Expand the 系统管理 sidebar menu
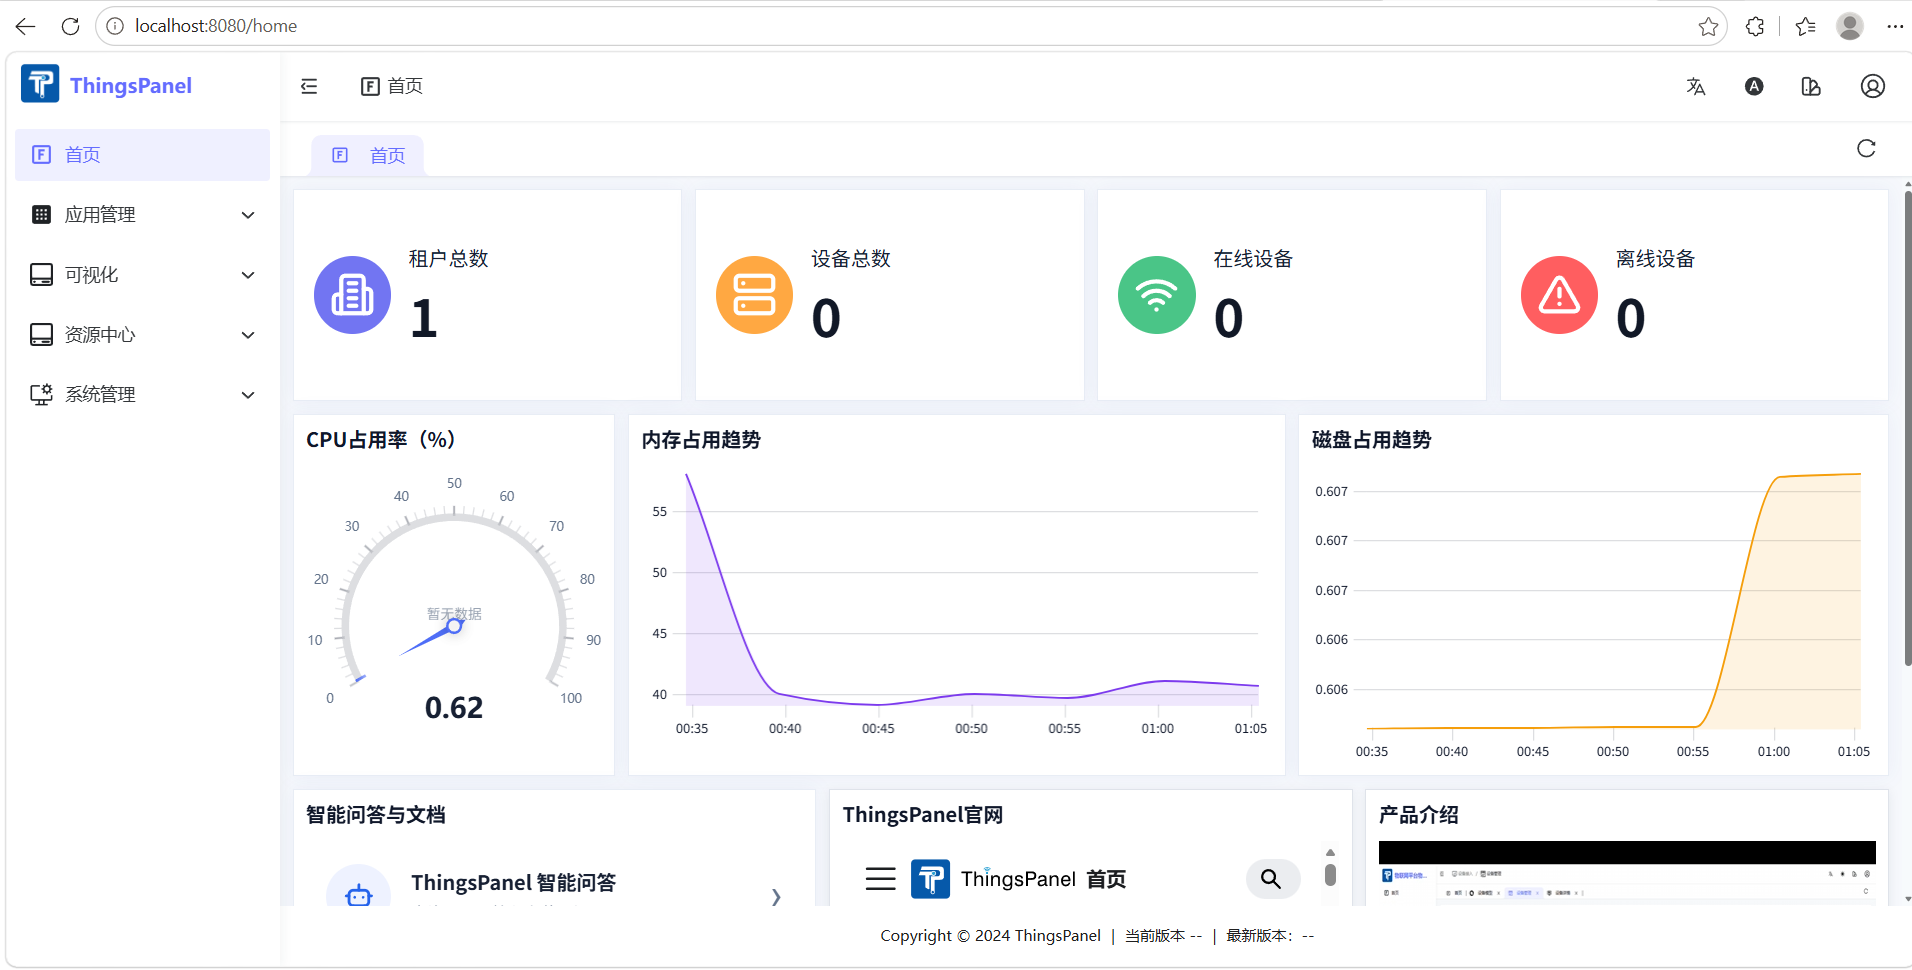Screen dimensions: 1912x970 point(142,395)
